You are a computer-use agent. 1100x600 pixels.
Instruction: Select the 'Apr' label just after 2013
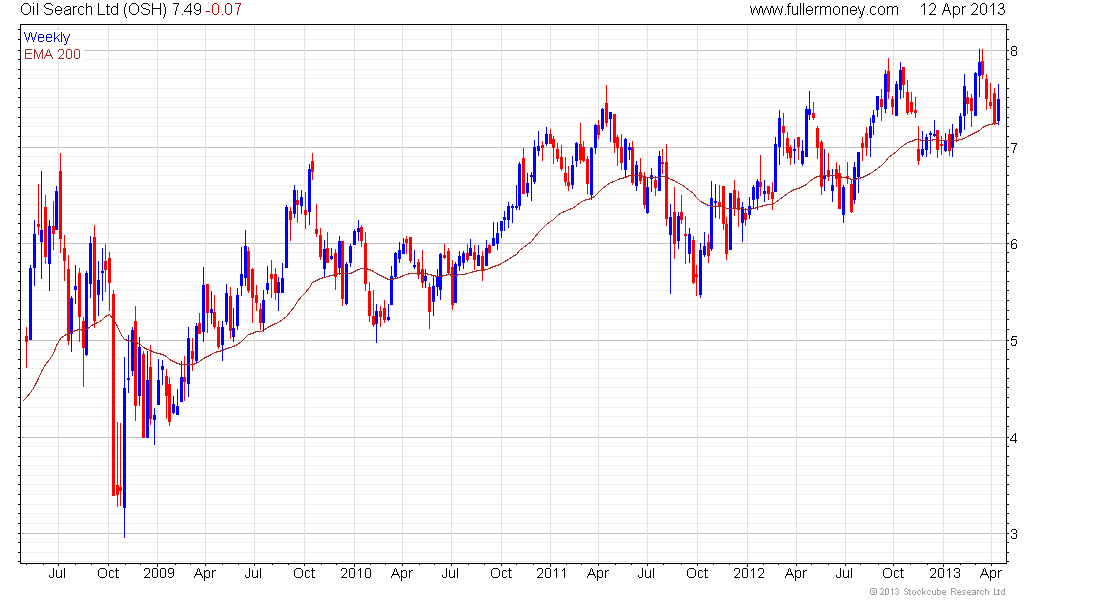coord(991,573)
